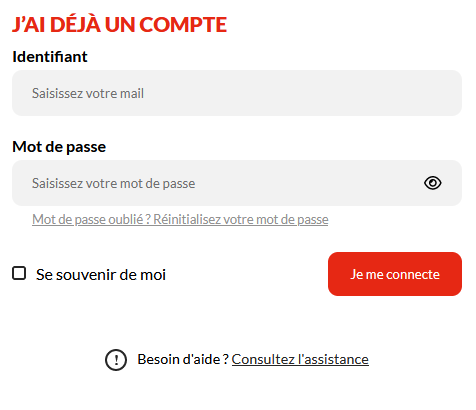Tick the remember-me box beside Se souvenir
This screenshot has width=476, height=410.
19,273
